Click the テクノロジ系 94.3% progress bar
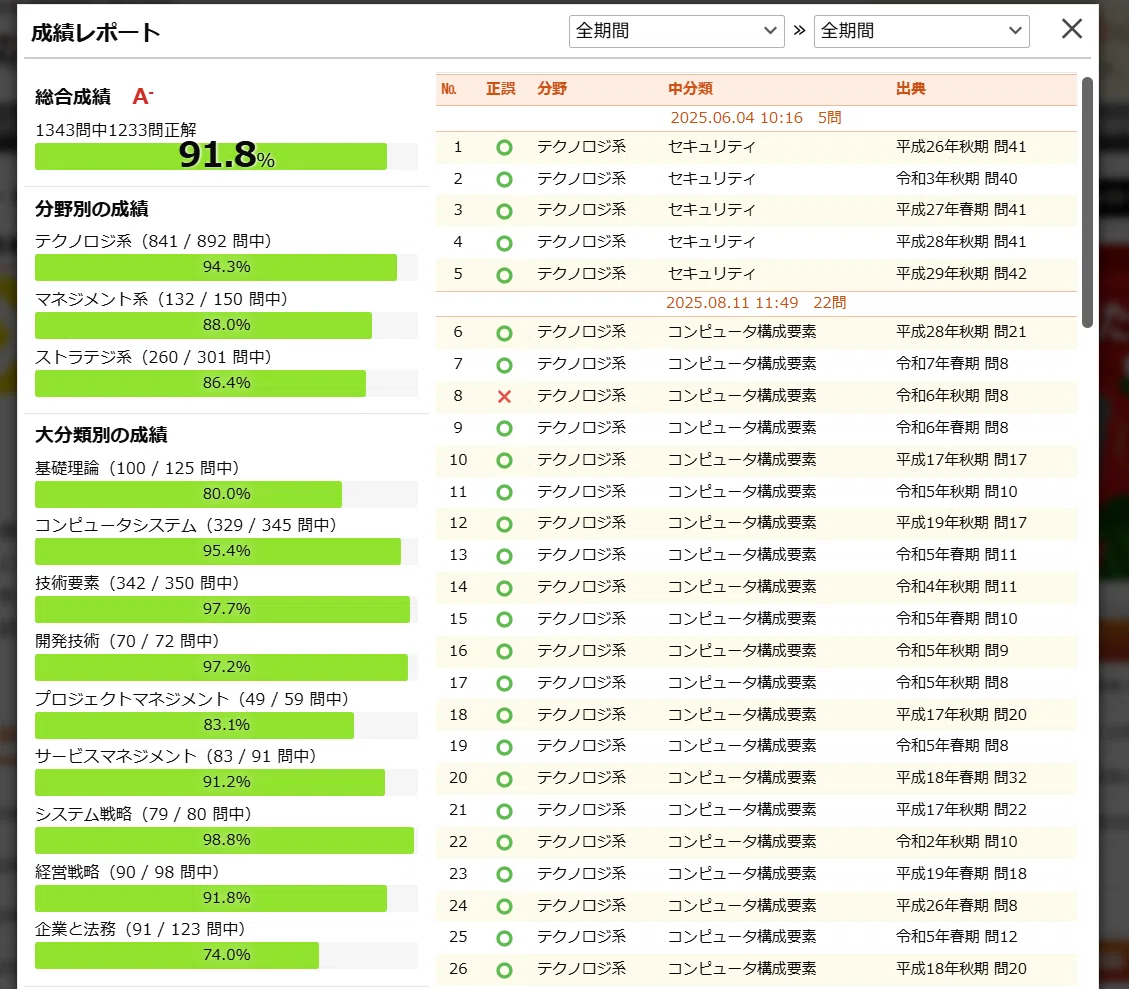This screenshot has height=989, width=1129. [226, 267]
